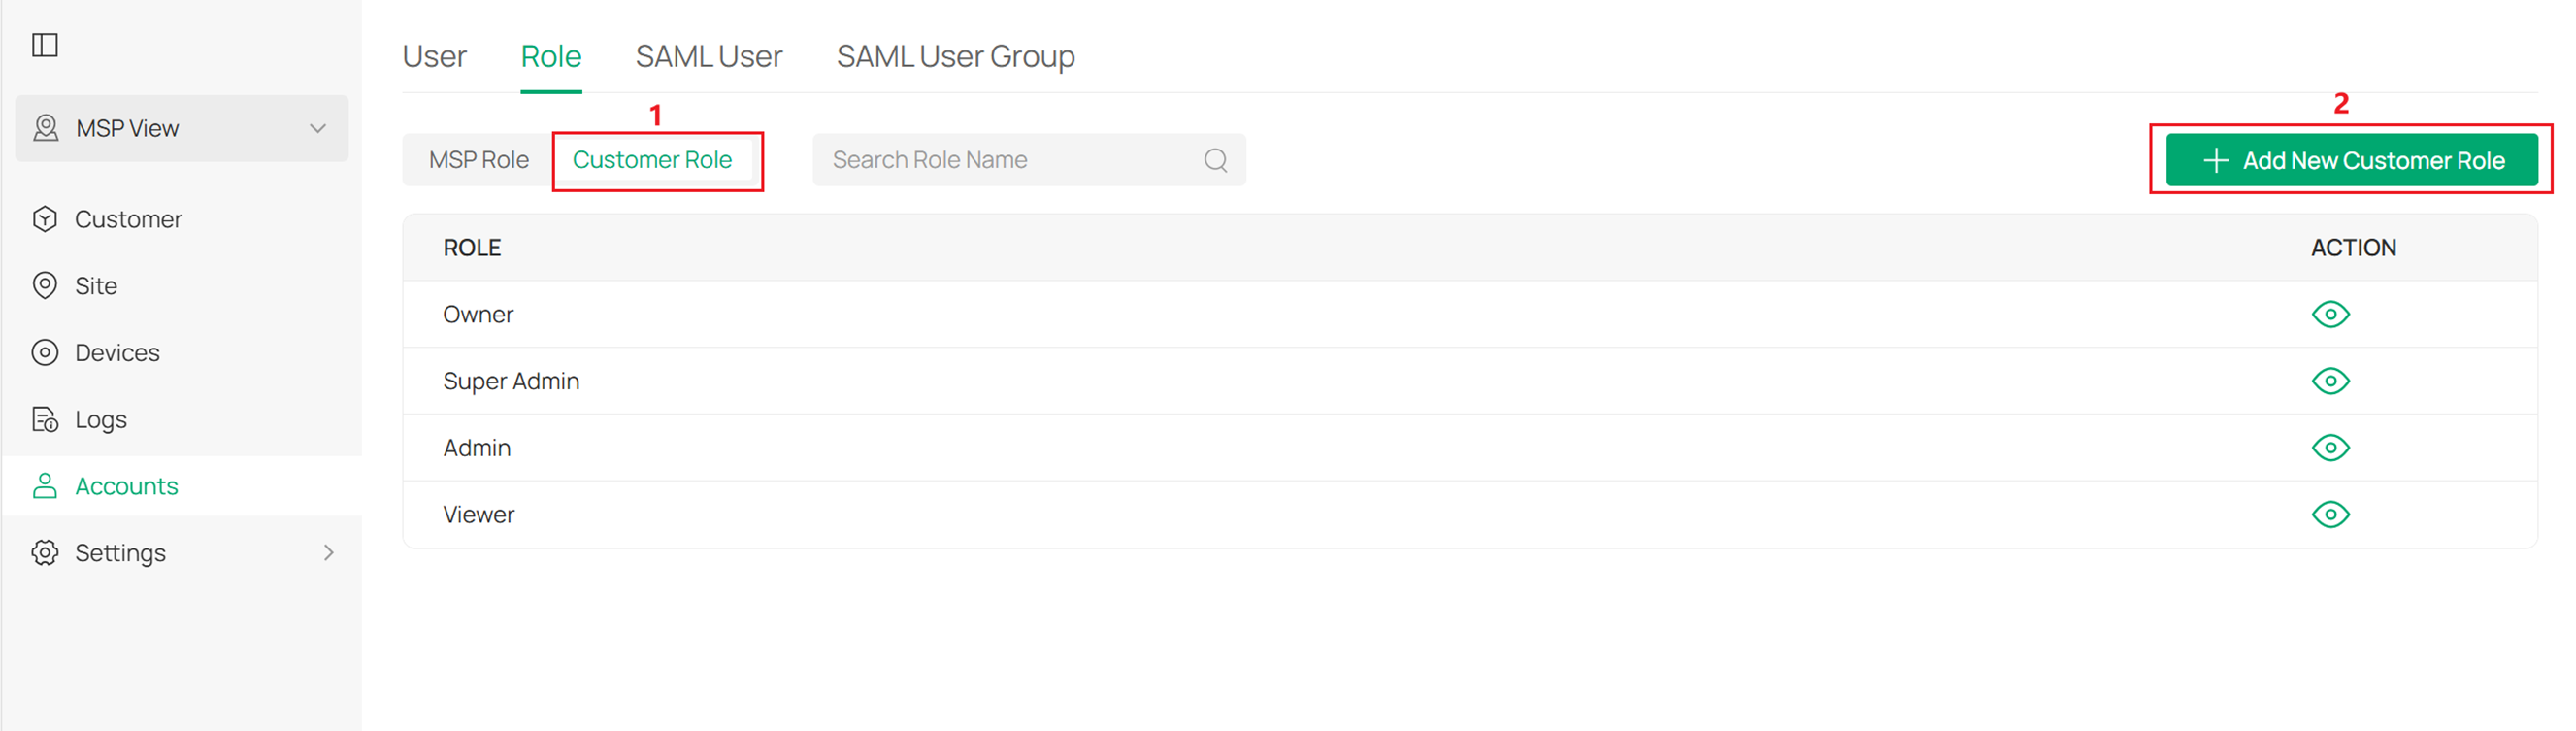Click the Settings gear icon
This screenshot has width=2576, height=731.
click(x=45, y=553)
